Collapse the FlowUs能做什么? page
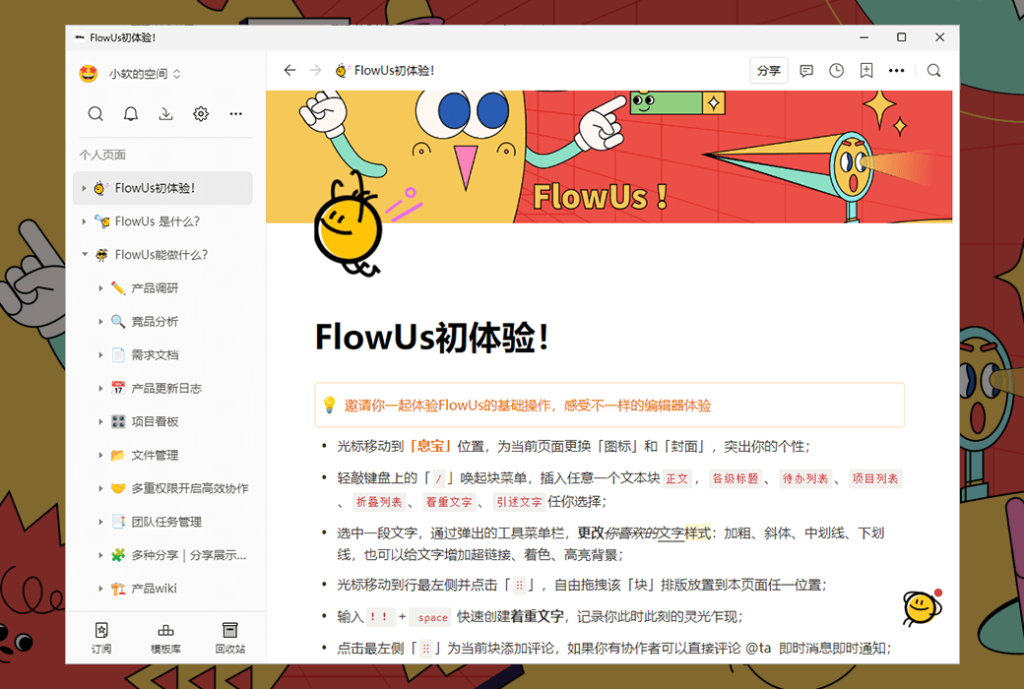Screen dimensions: 1024x689 tap(84, 255)
